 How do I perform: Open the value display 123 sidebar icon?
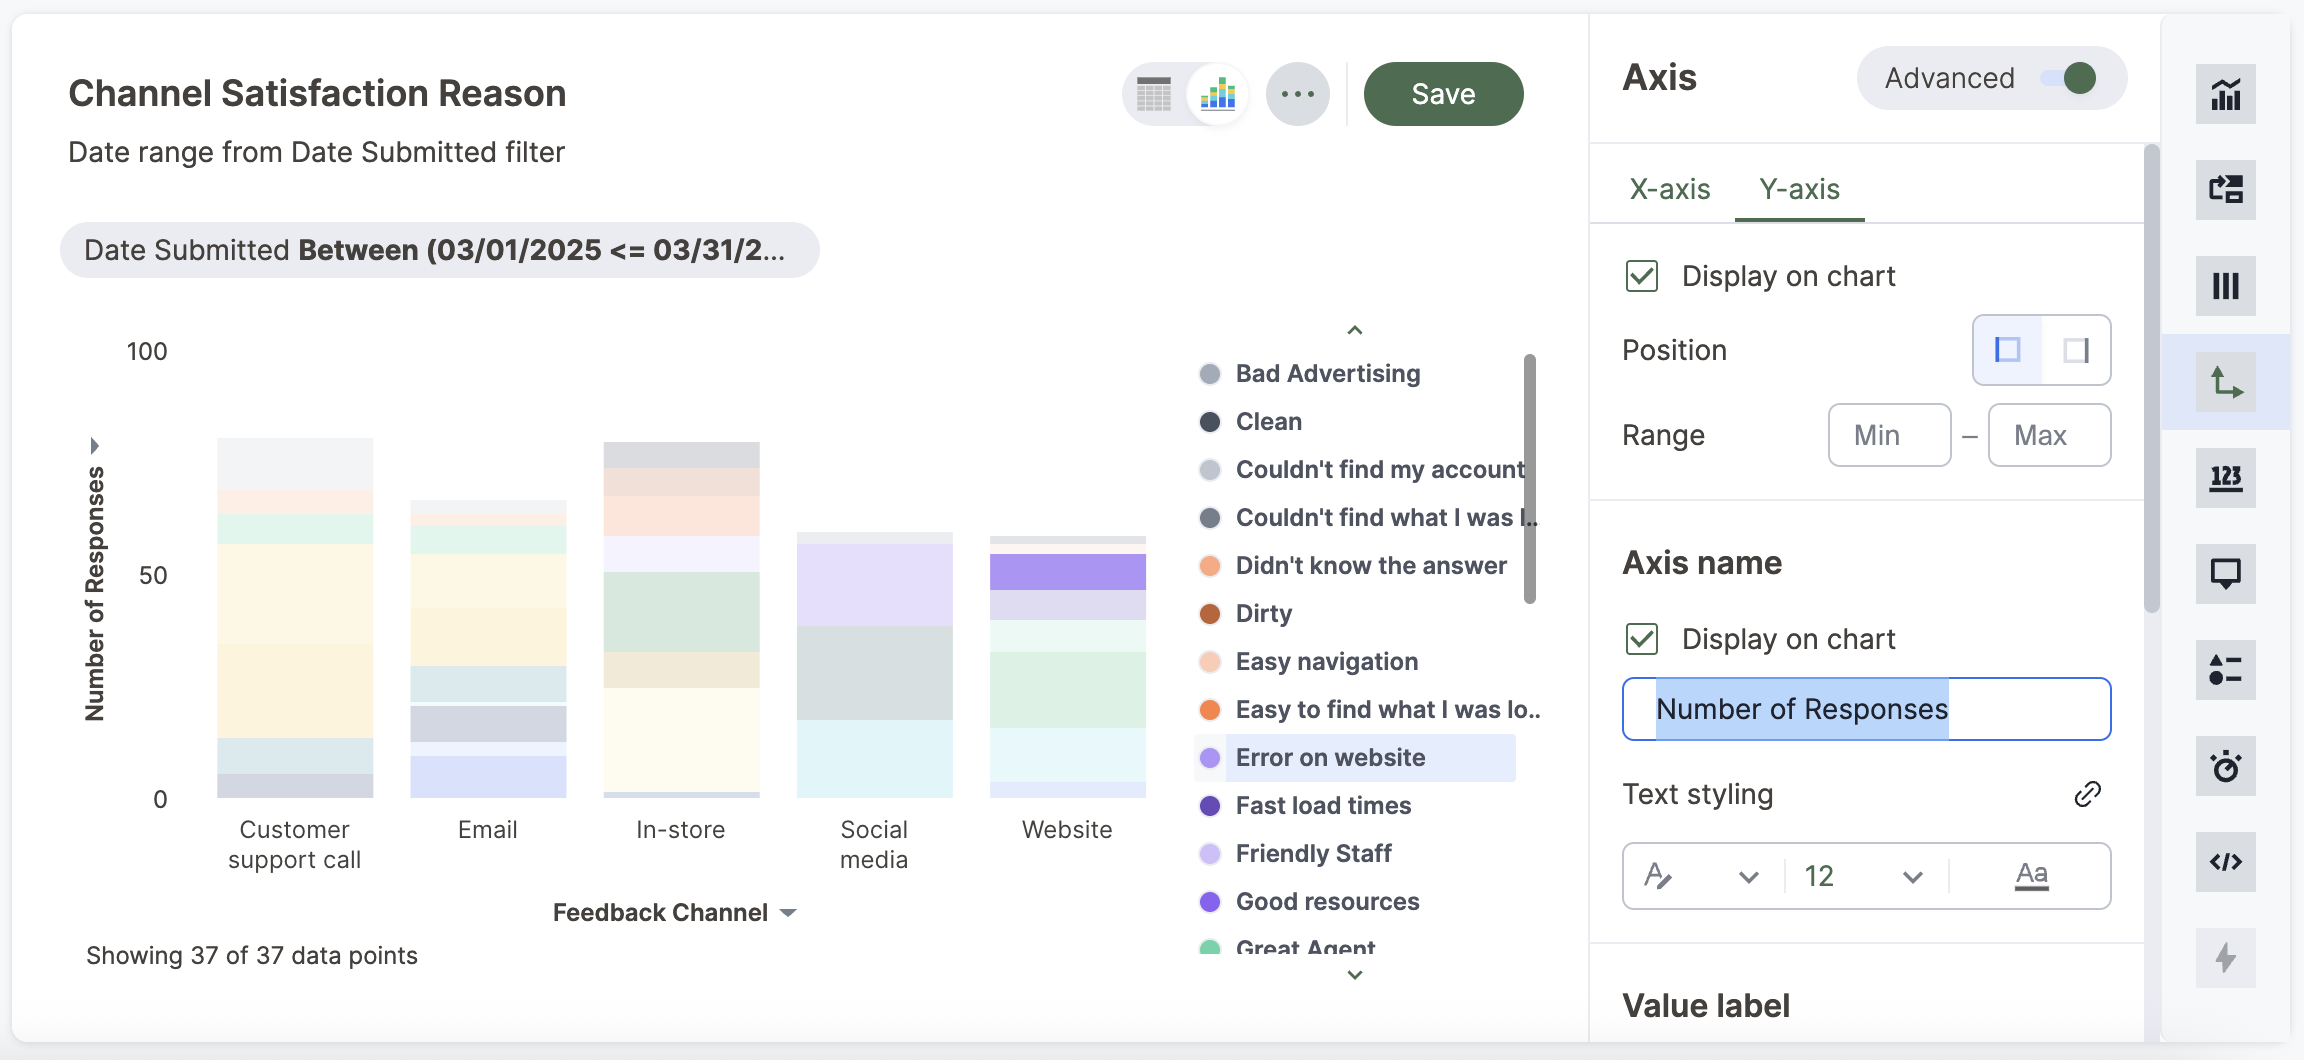tap(2225, 478)
